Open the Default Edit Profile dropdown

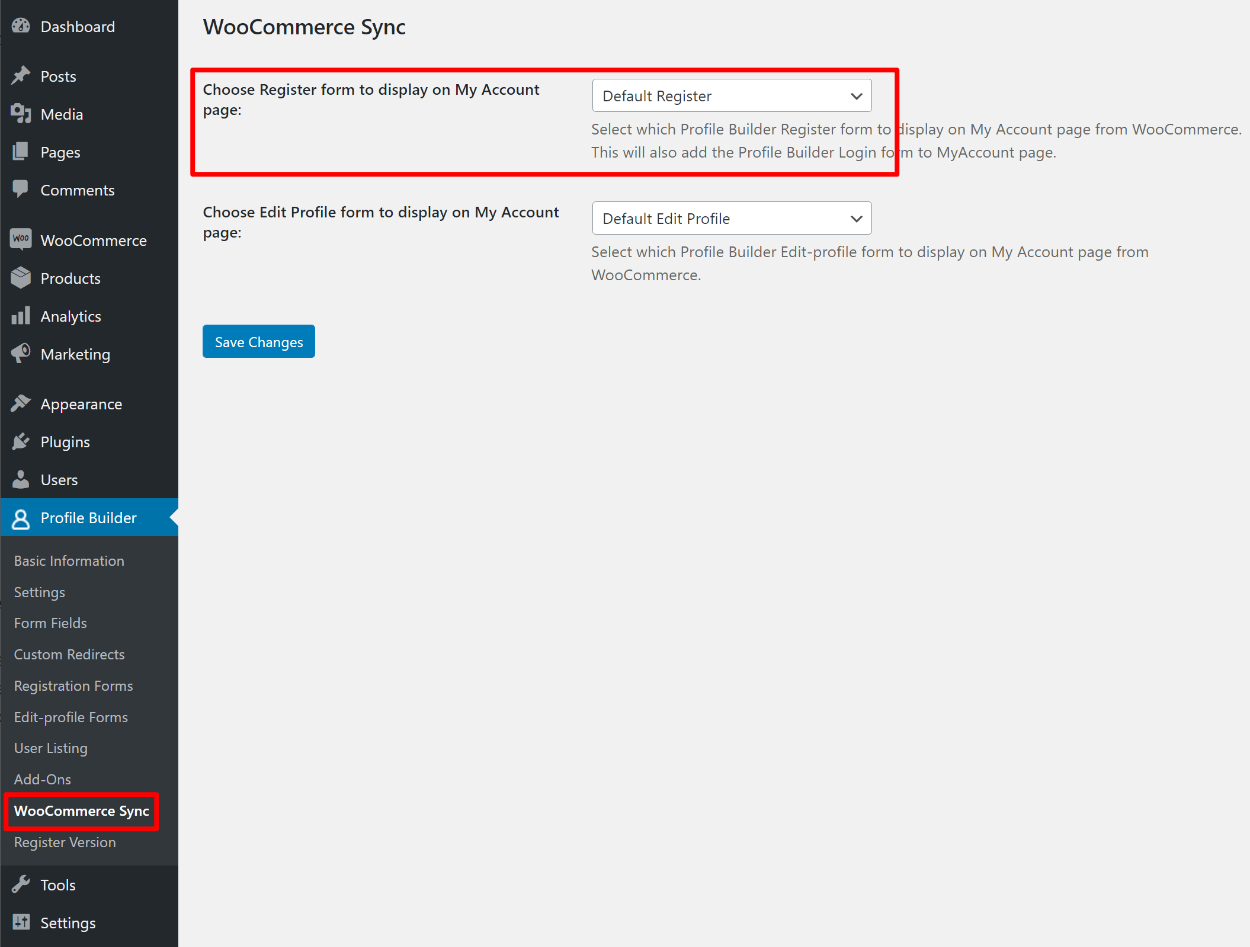tap(731, 218)
